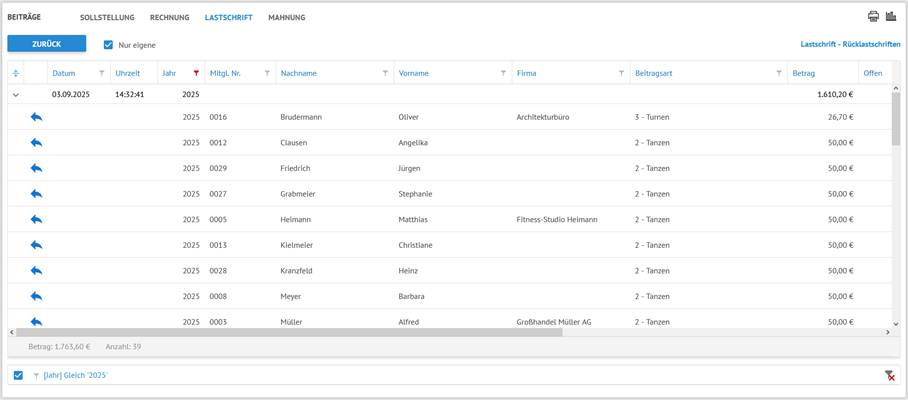Switch to the Mahnung tab
Screen dimensions: 908x400
coord(287,18)
